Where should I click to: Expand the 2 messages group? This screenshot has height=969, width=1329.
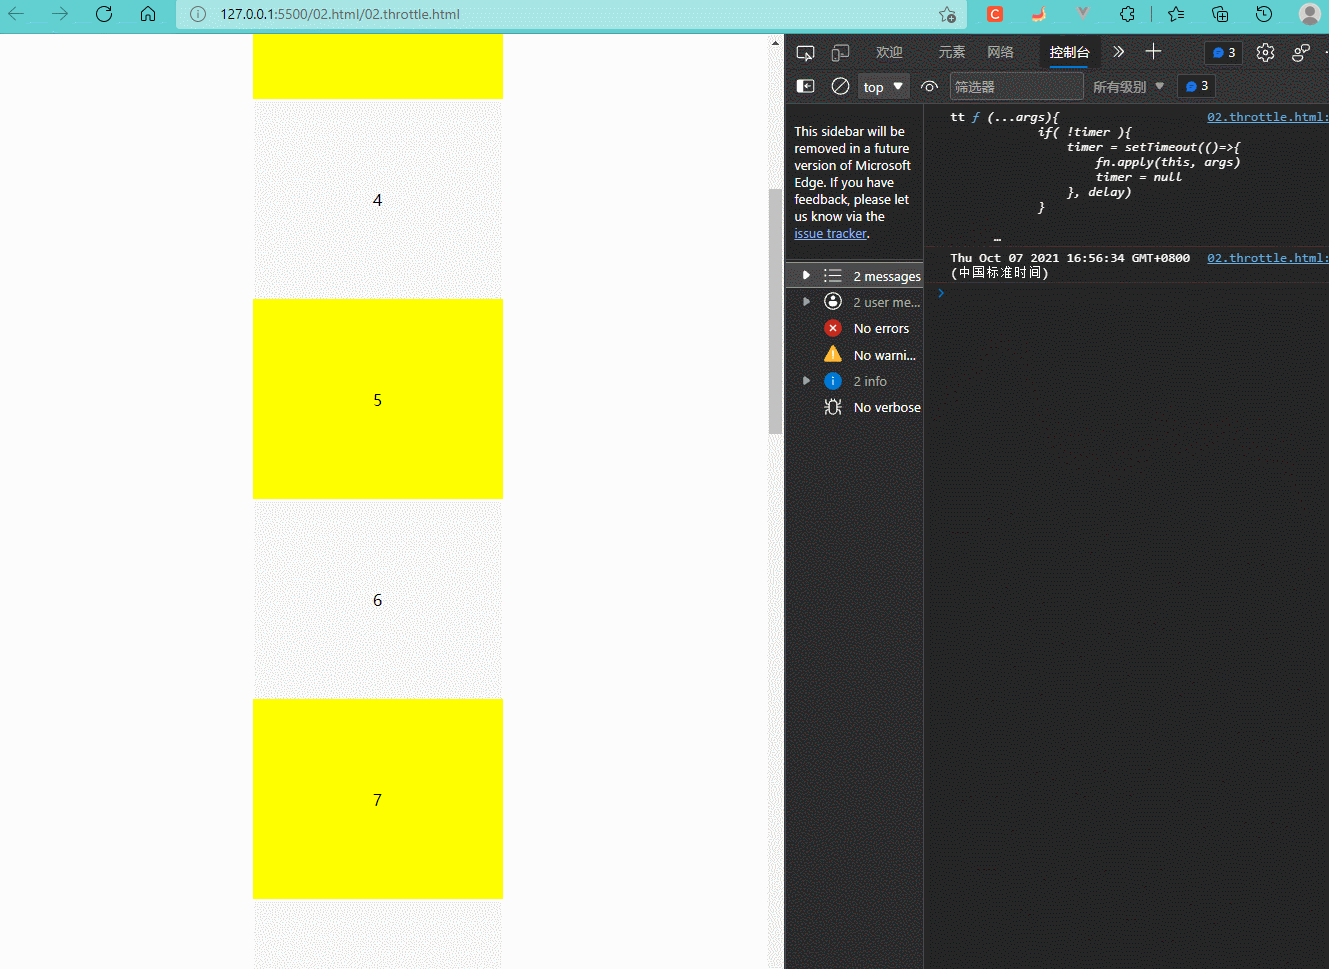(x=806, y=275)
